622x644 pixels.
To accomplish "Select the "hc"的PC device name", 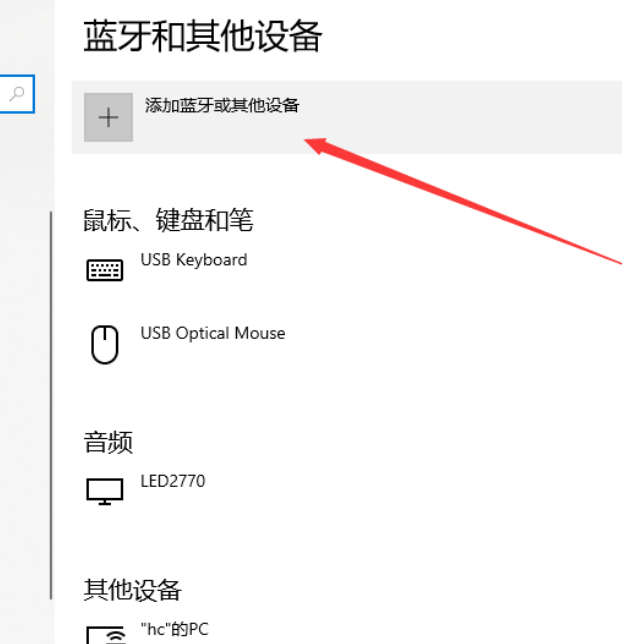I will [x=175, y=630].
